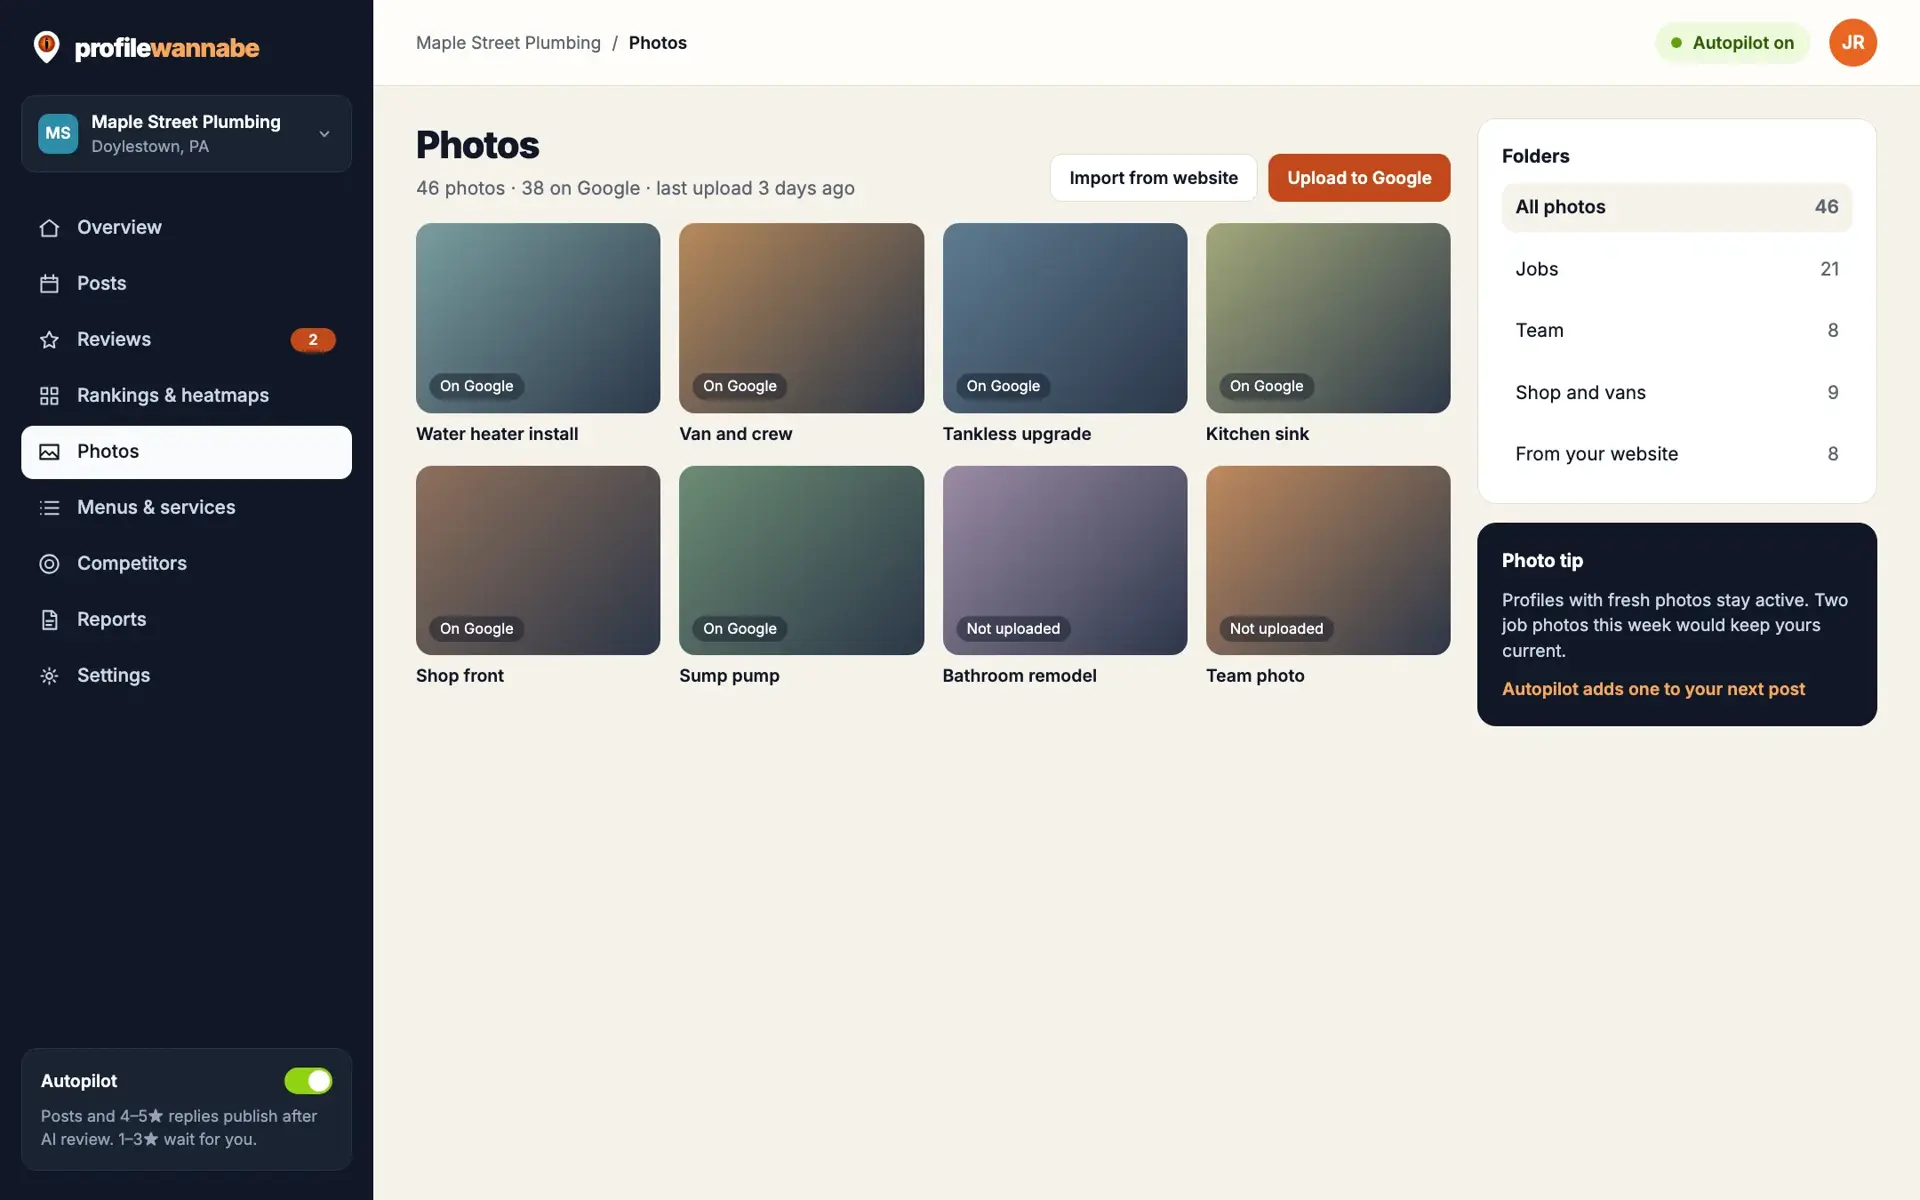Image resolution: width=1920 pixels, height=1200 pixels.
Task: Click Import from website button
Action: click(x=1153, y=178)
